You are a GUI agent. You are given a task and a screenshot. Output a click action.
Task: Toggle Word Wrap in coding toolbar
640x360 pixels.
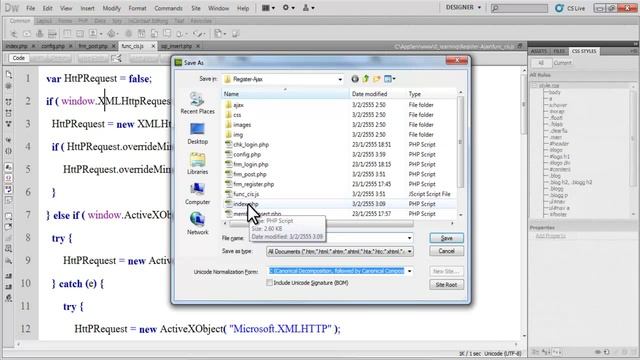pyautogui.click(x=9, y=189)
